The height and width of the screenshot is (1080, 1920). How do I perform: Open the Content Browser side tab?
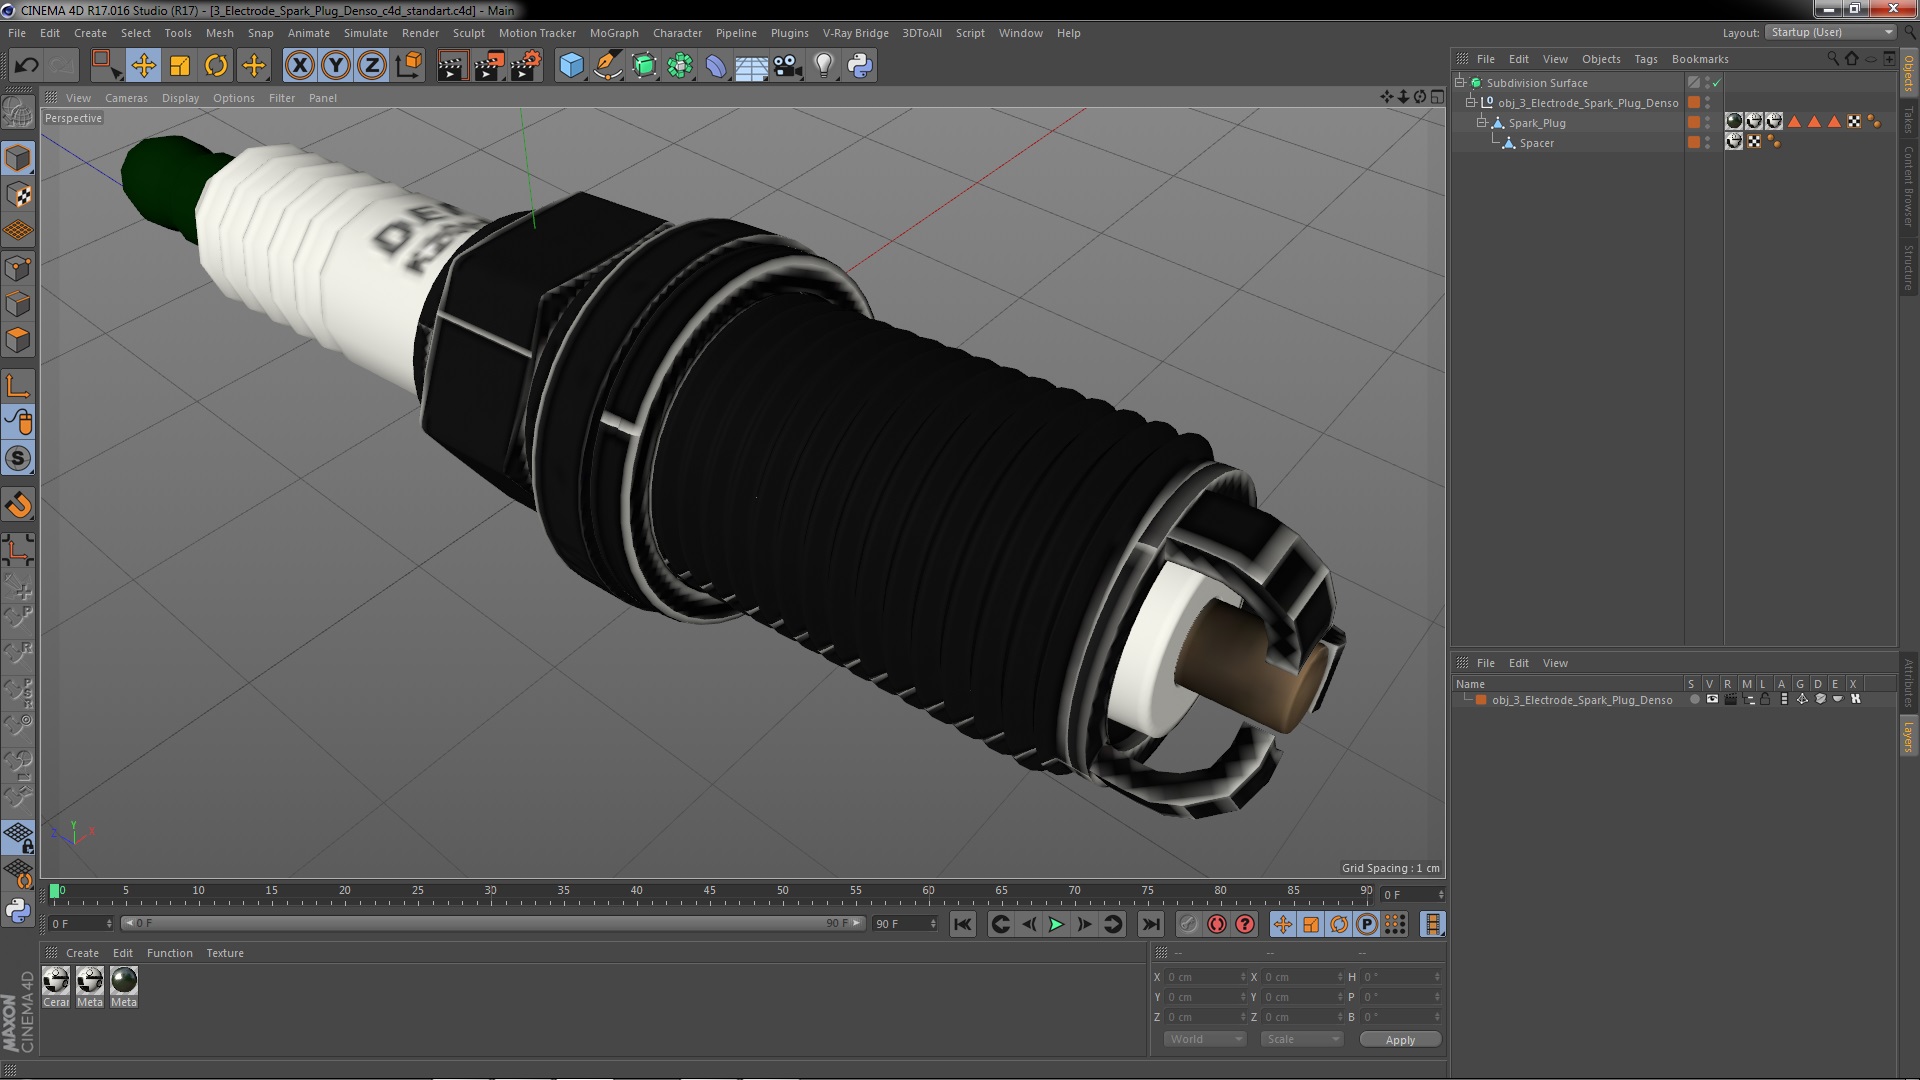pos(1908,186)
